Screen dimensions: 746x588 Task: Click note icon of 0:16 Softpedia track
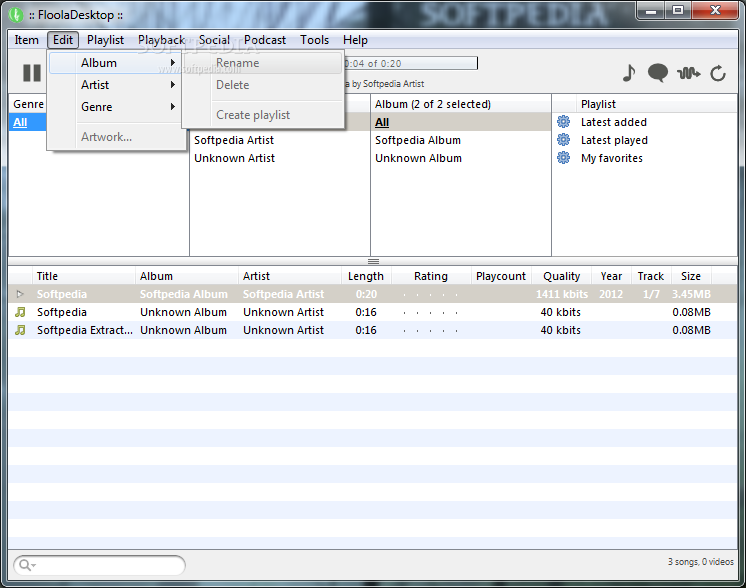pyautogui.click(x=20, y=312)
